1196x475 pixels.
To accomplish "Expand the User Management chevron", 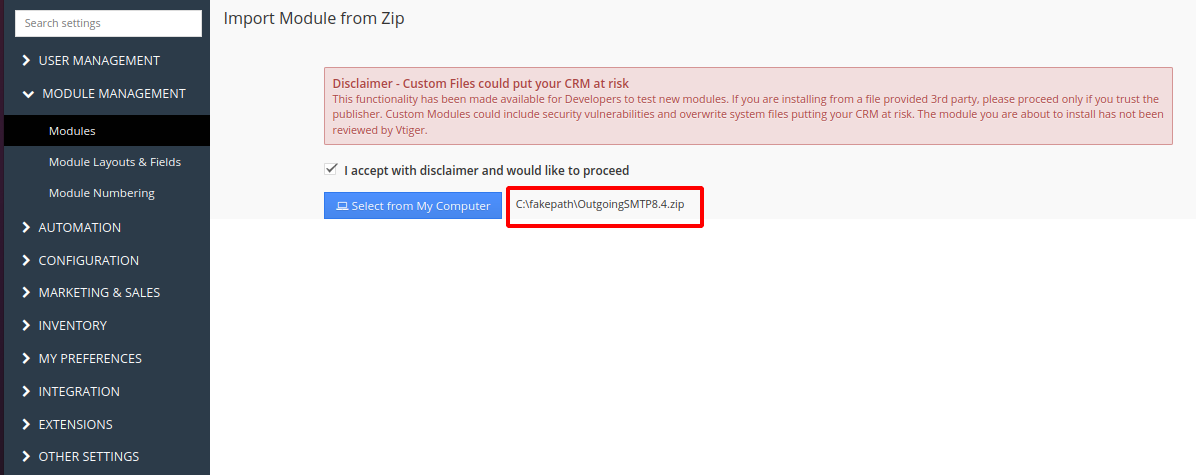I will click(27, 61).
